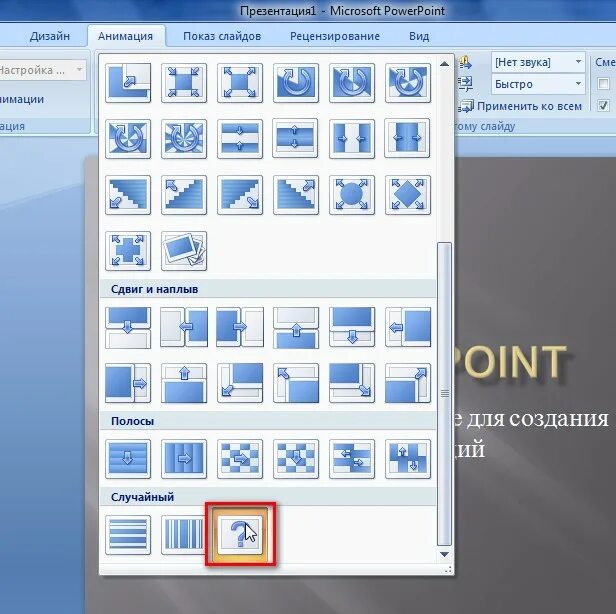The height and width of the screenshot is (614, 616).
Task: Apply the Split Horizontal In transition
Action: tap(240, 139)
